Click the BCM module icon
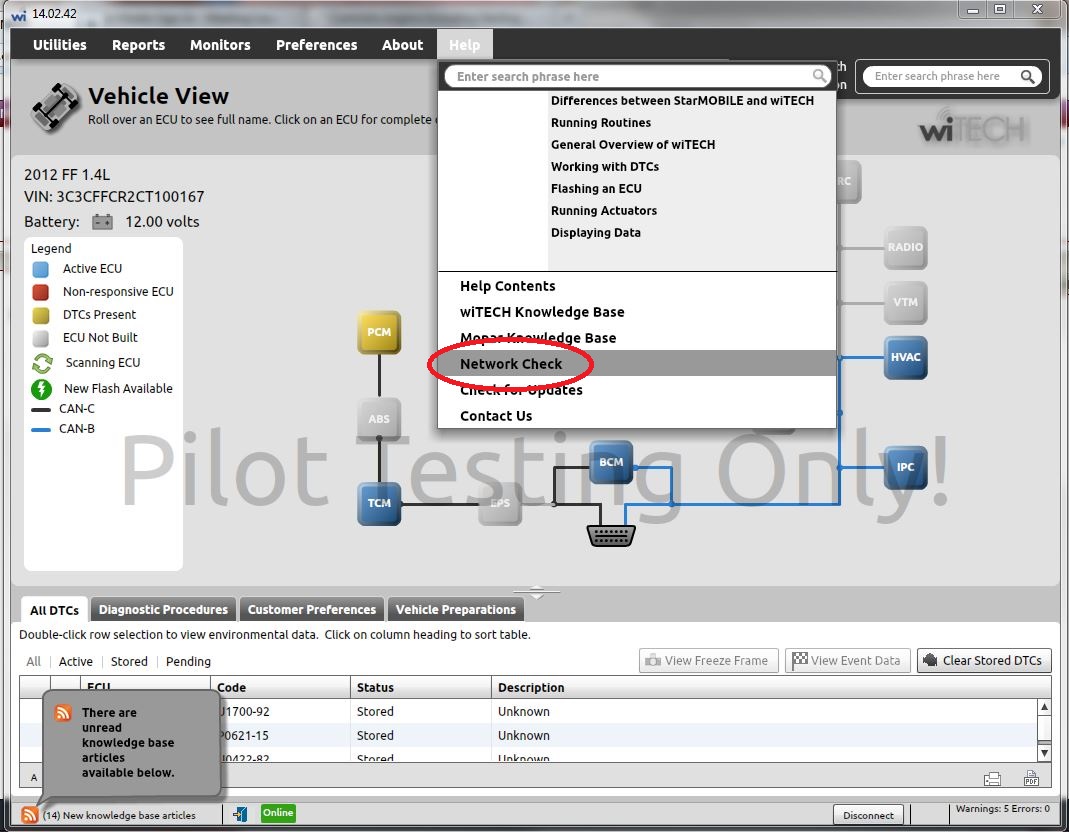1069x832 pixels. click(x=611, y=463)
